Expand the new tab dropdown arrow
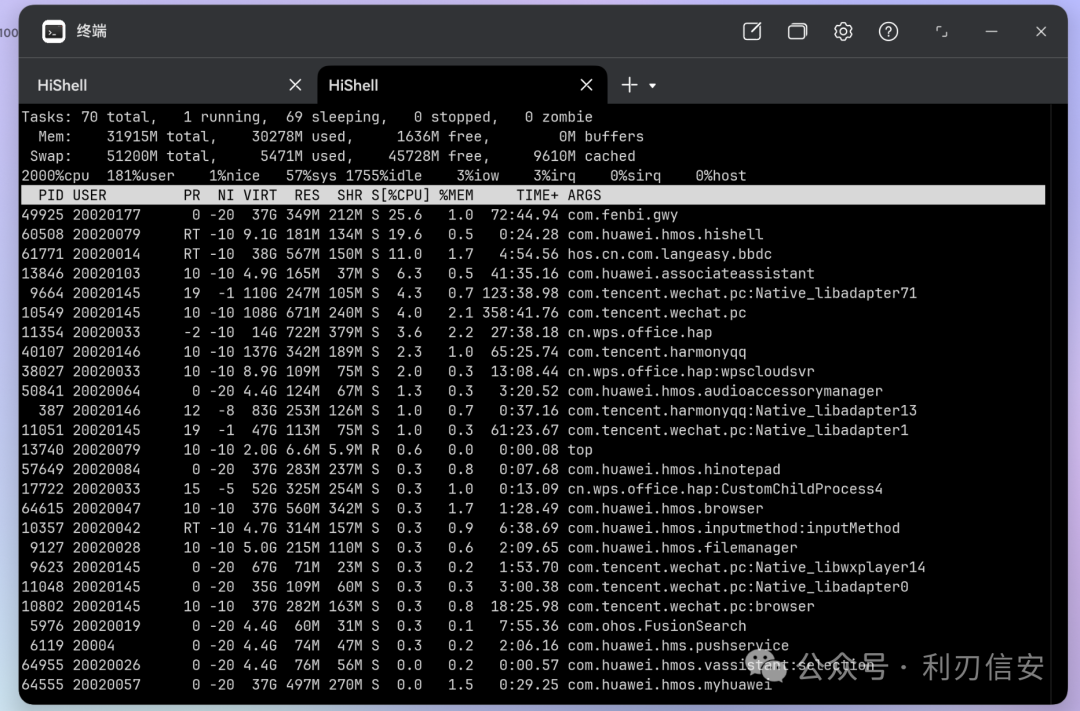Viewport: 1080px width, 711px height. pyautogui.click(x=652, y=85)
